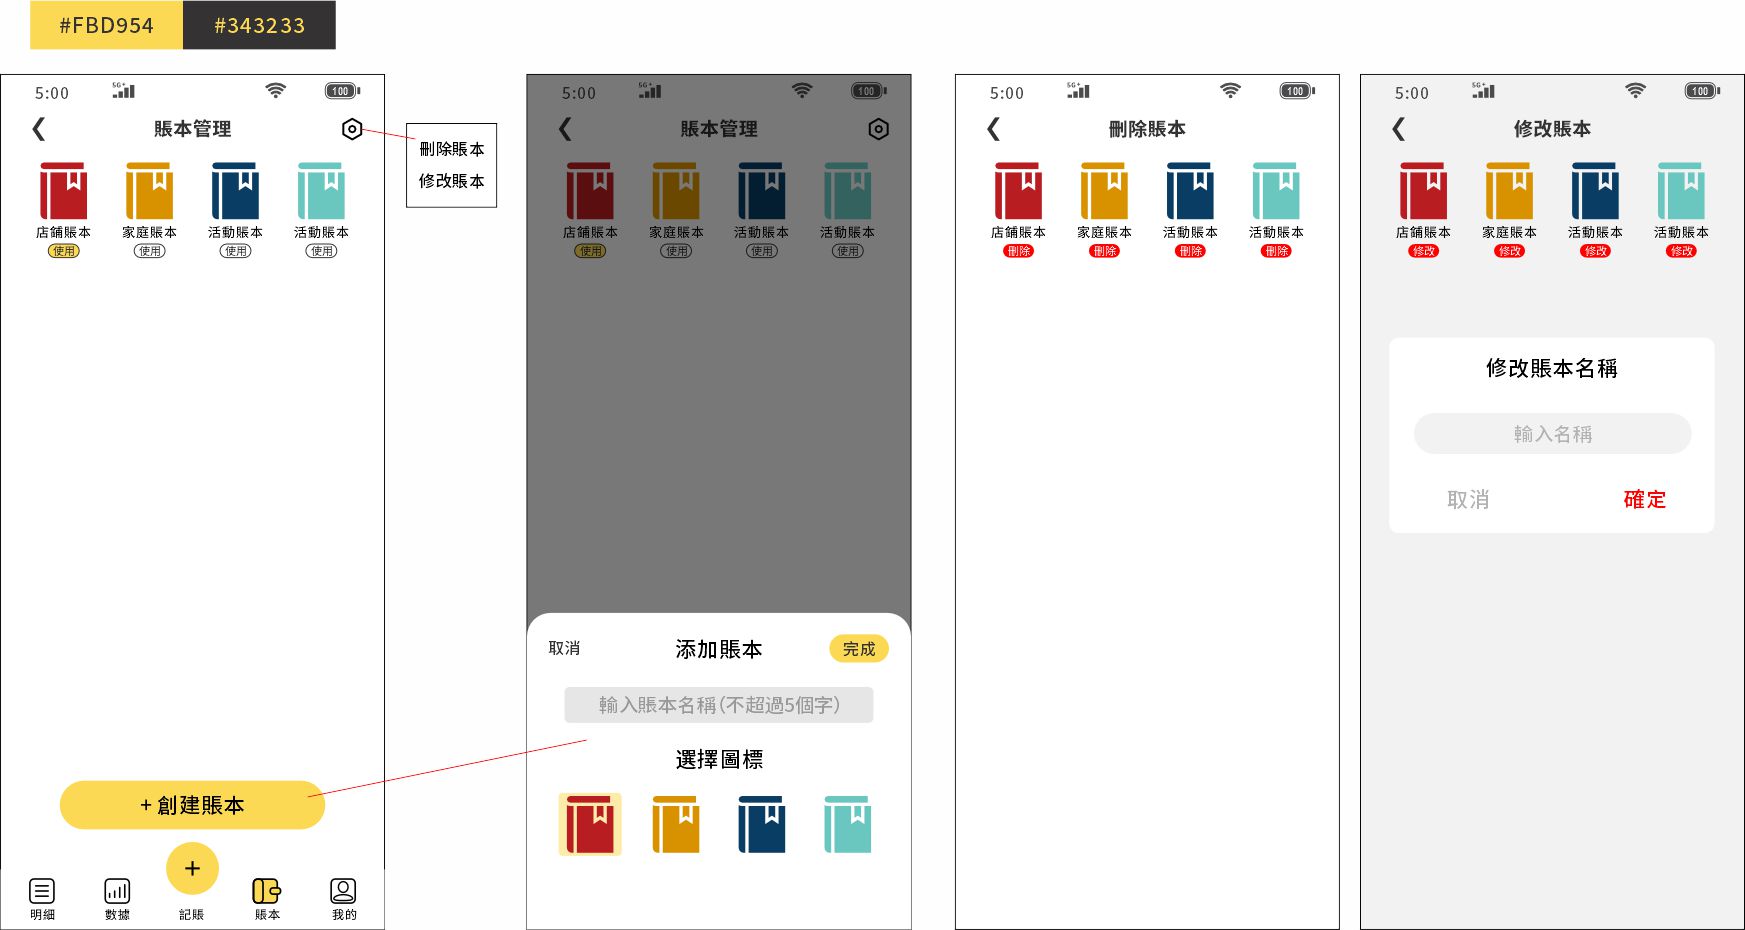Viewport: 1745px width, 930px height.
Task: Open the 賬本 wallet icon in bottom bar
Action: (x=266, y=891)
